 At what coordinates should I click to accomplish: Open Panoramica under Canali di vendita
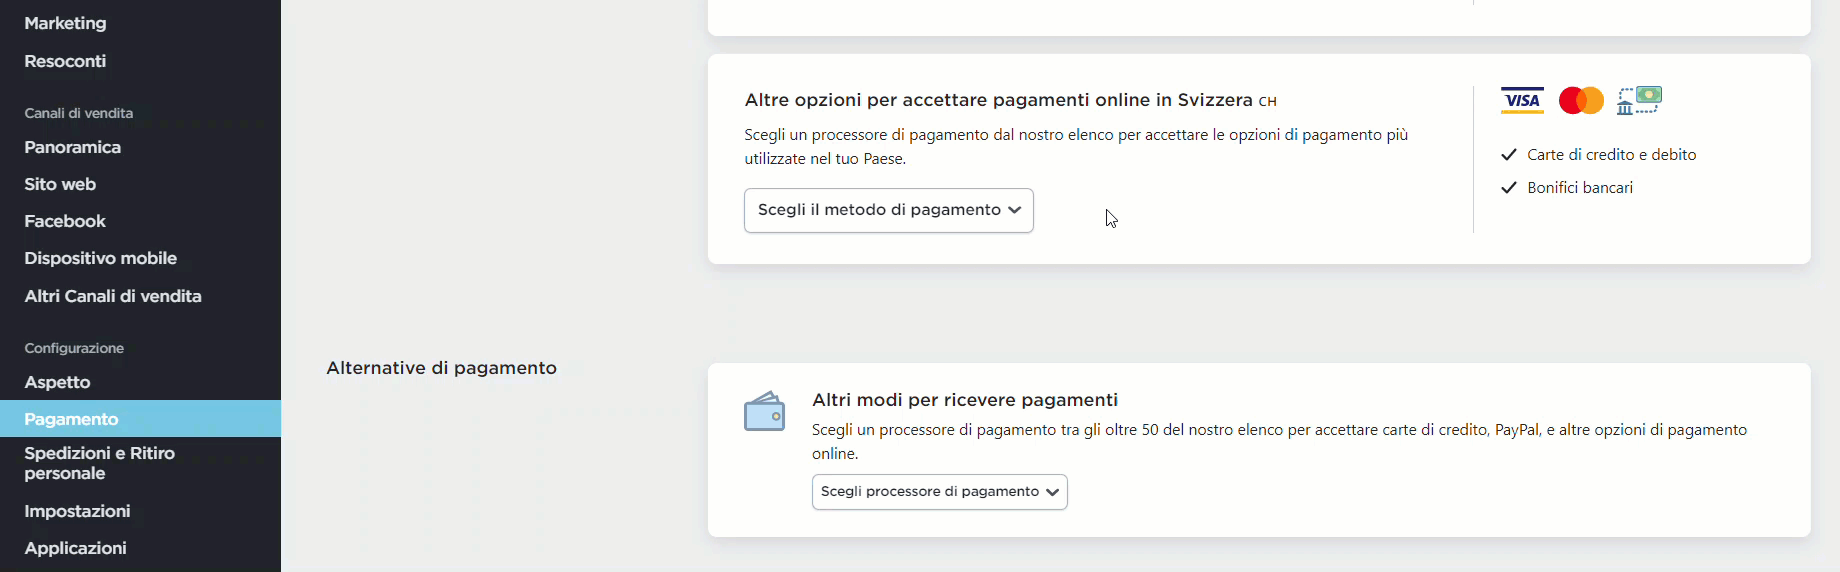coord(73,147)
